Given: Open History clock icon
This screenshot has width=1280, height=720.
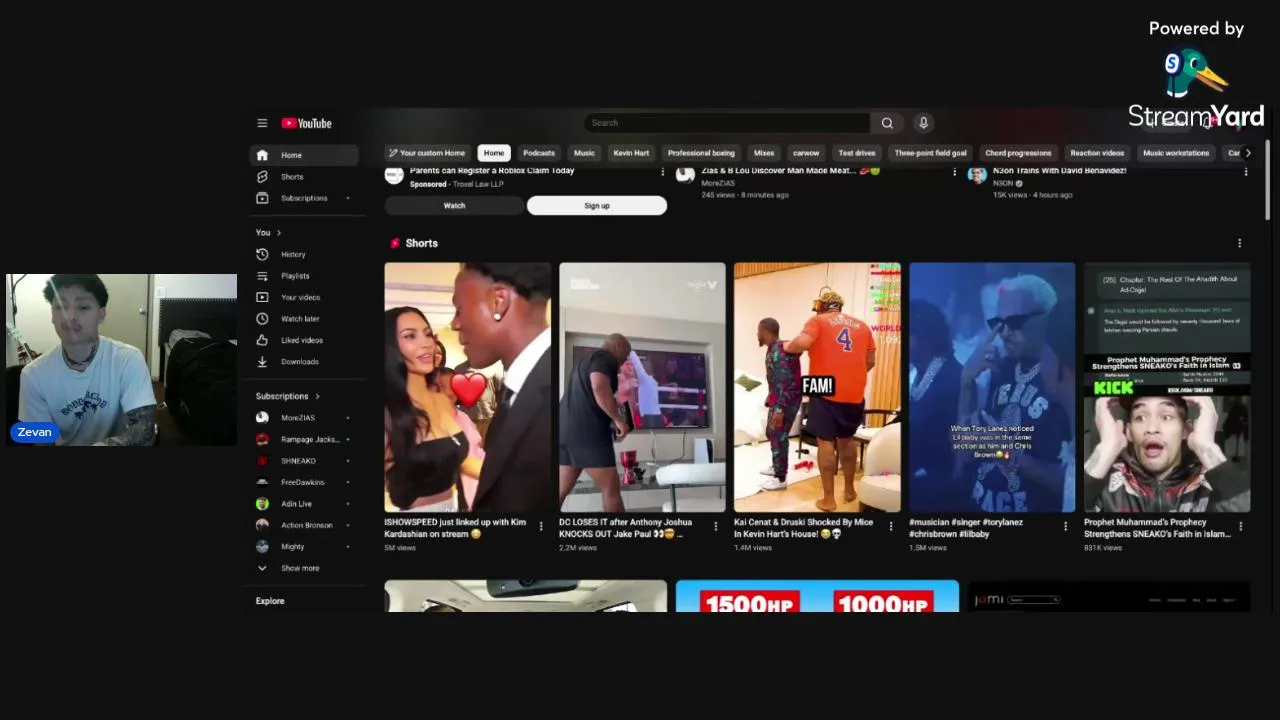Looking at the screenshot, I should 262,254.
